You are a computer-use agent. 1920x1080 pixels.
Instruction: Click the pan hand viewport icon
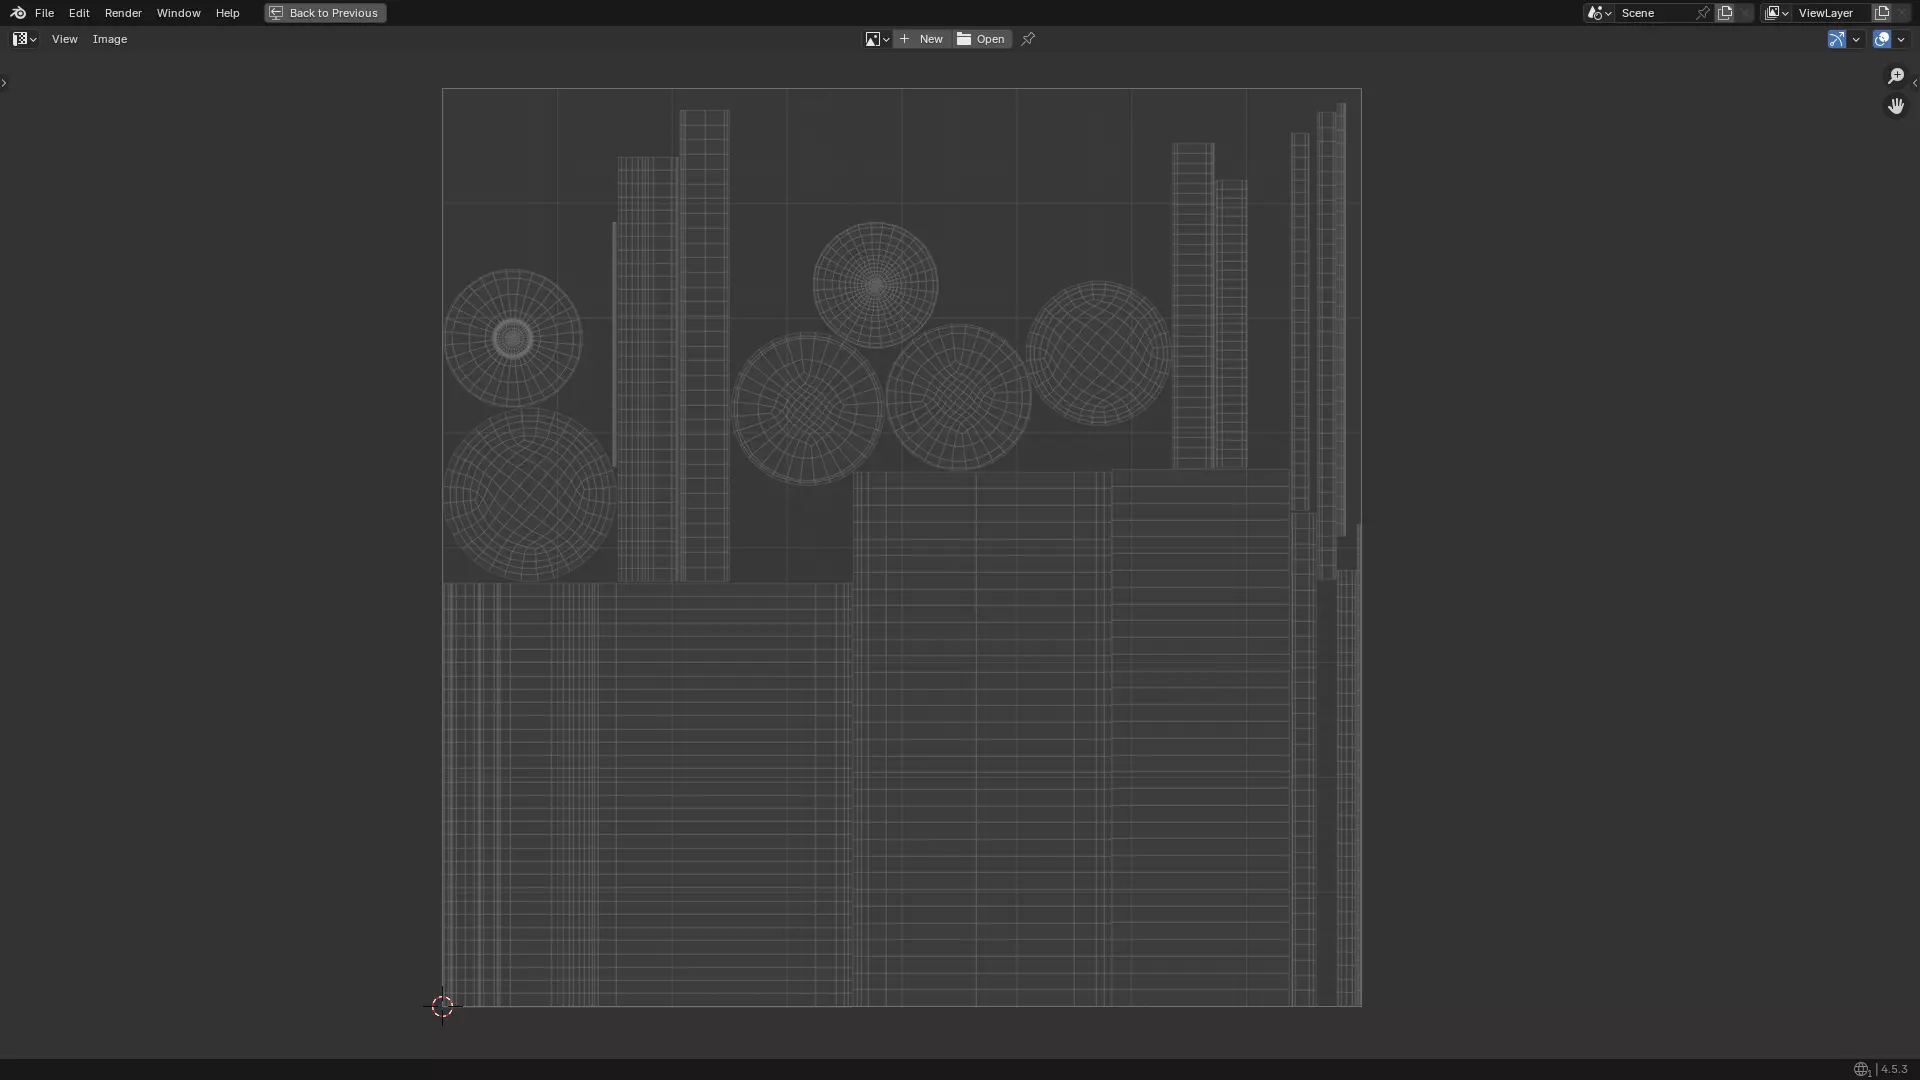point(1895,106)
